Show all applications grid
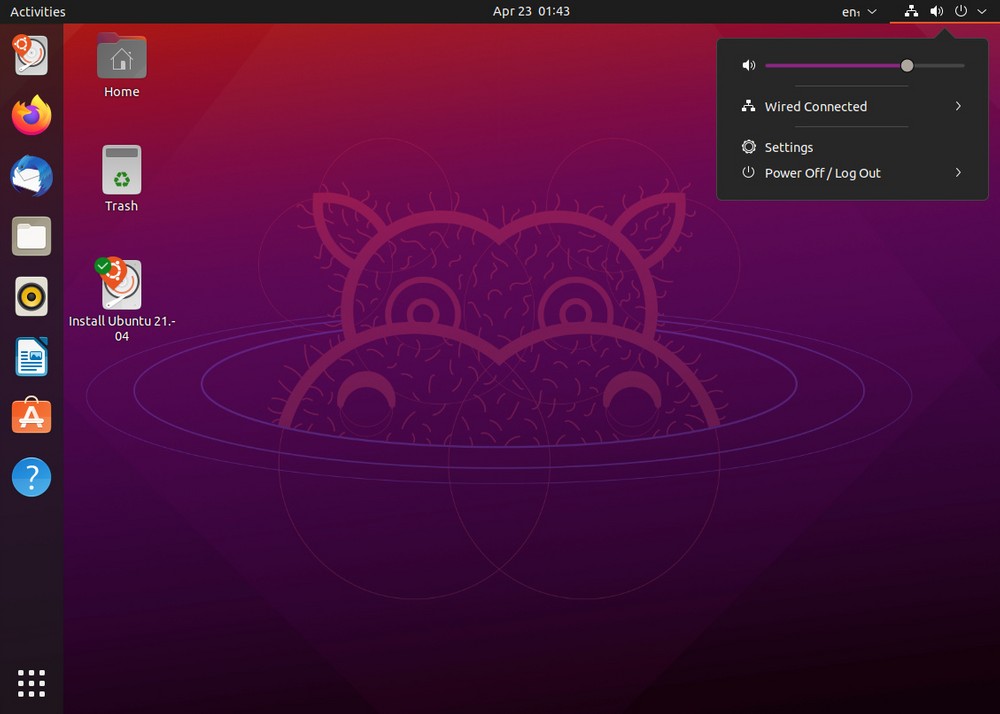 coord(32,683)
